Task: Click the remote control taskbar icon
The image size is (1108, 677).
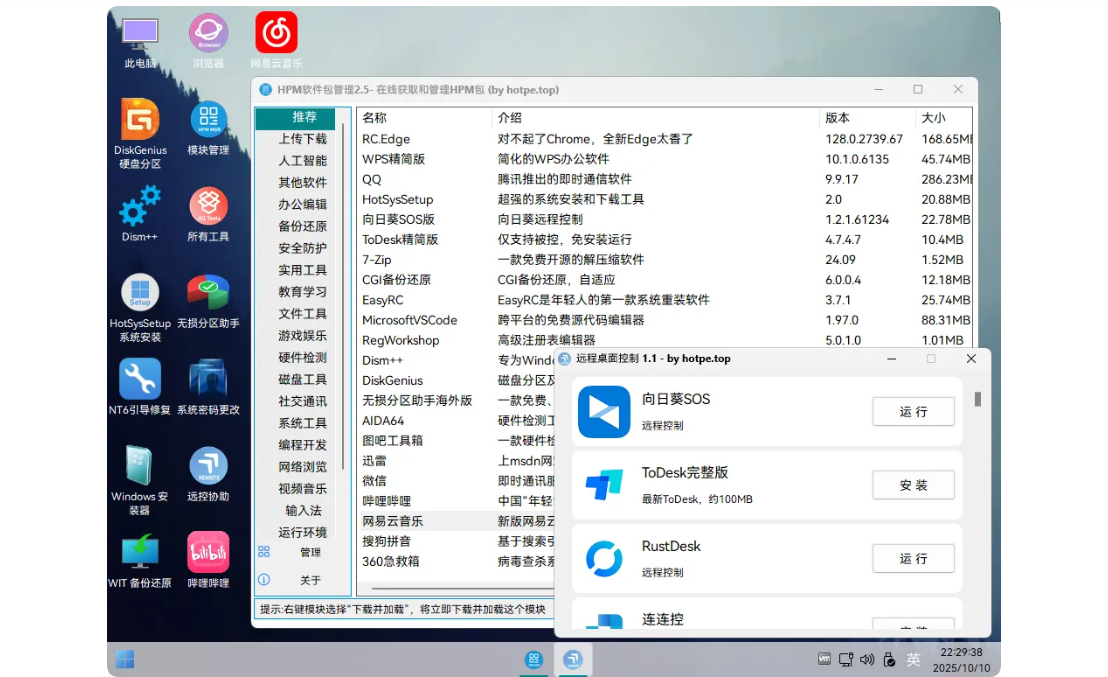Action: click(573, 659)
